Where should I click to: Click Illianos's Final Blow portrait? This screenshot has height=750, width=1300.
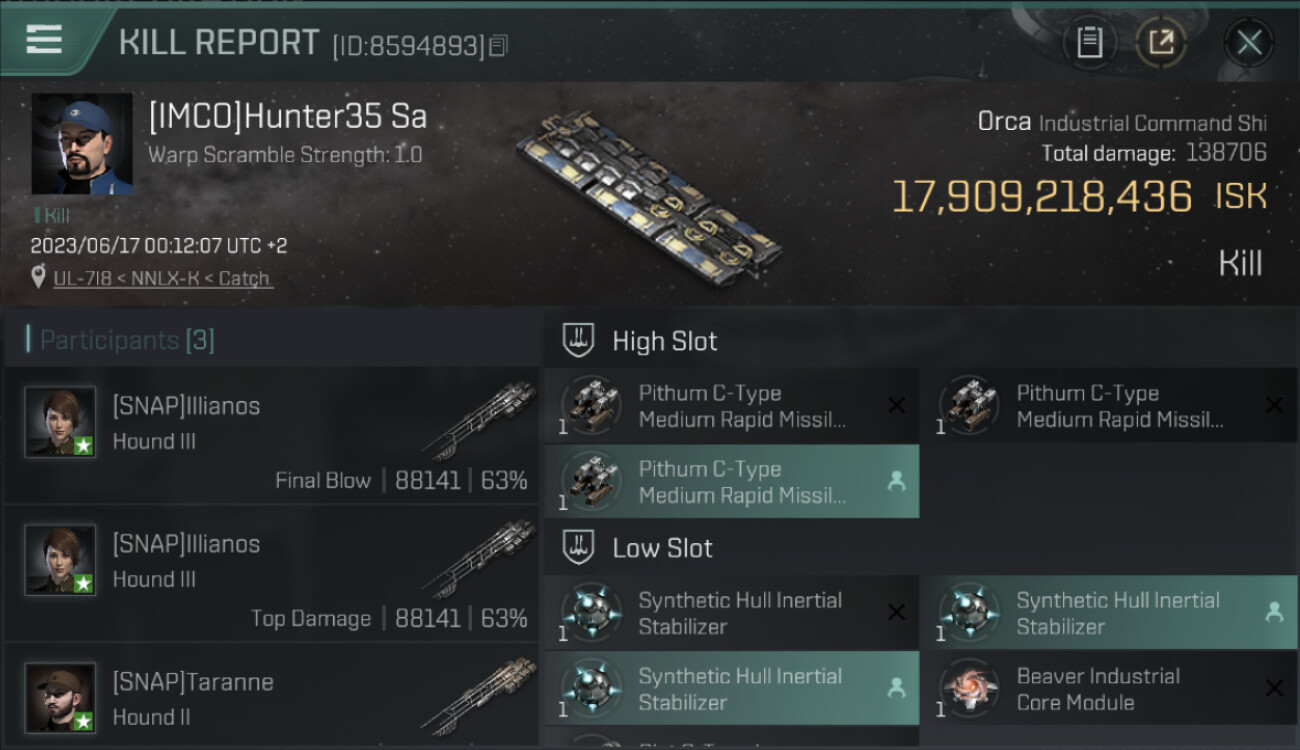60,422
